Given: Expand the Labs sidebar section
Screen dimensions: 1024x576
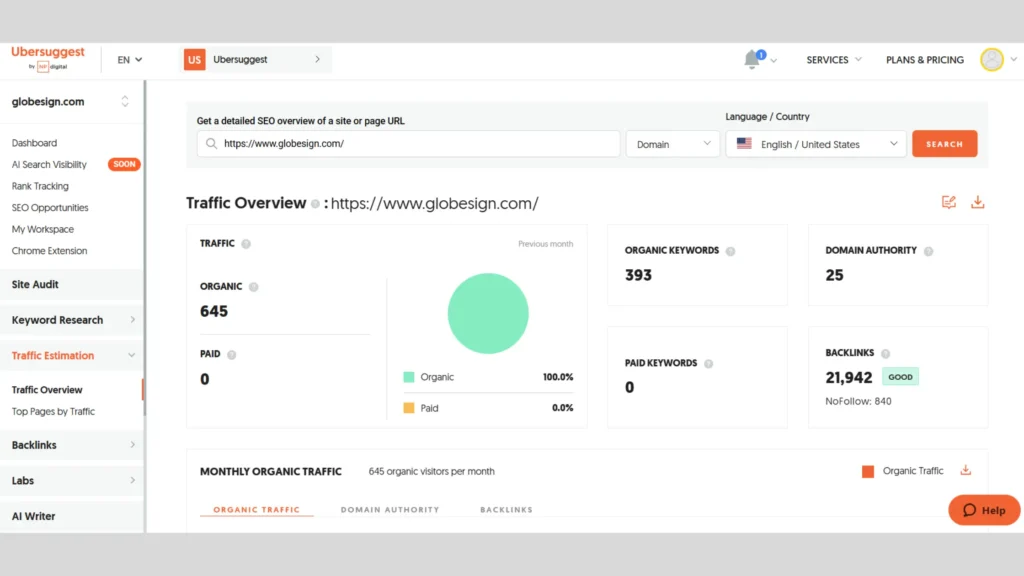Looking at the screenshot, I should click(x=72, y=480).
